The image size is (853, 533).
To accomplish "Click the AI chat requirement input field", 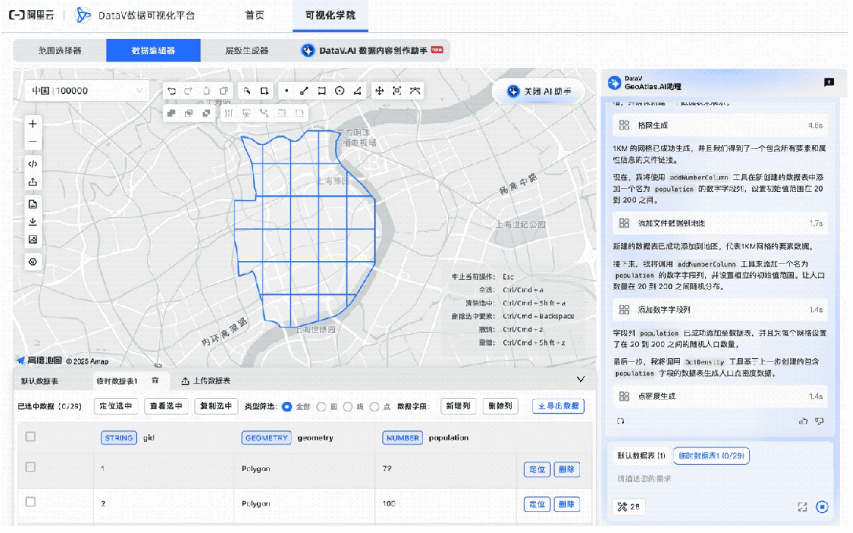I will point(720,479).
